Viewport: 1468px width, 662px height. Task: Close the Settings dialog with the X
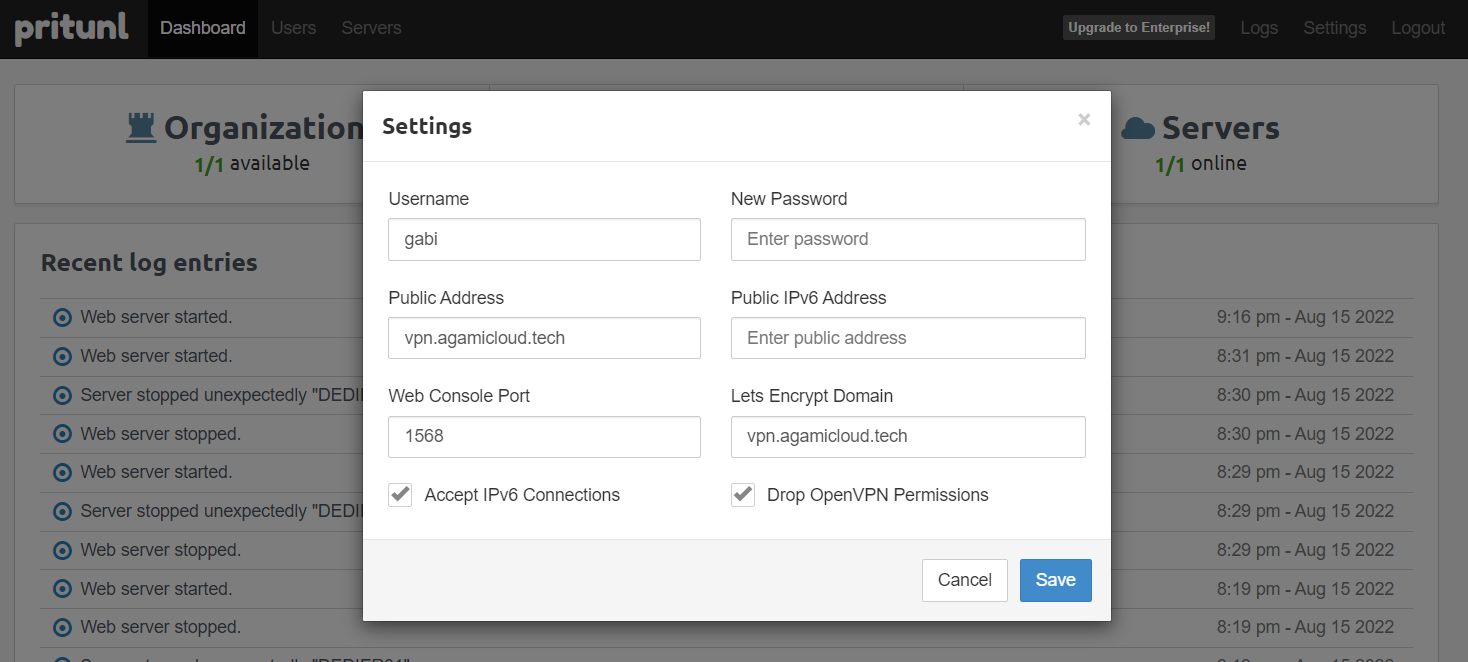tap(1084, 120)
